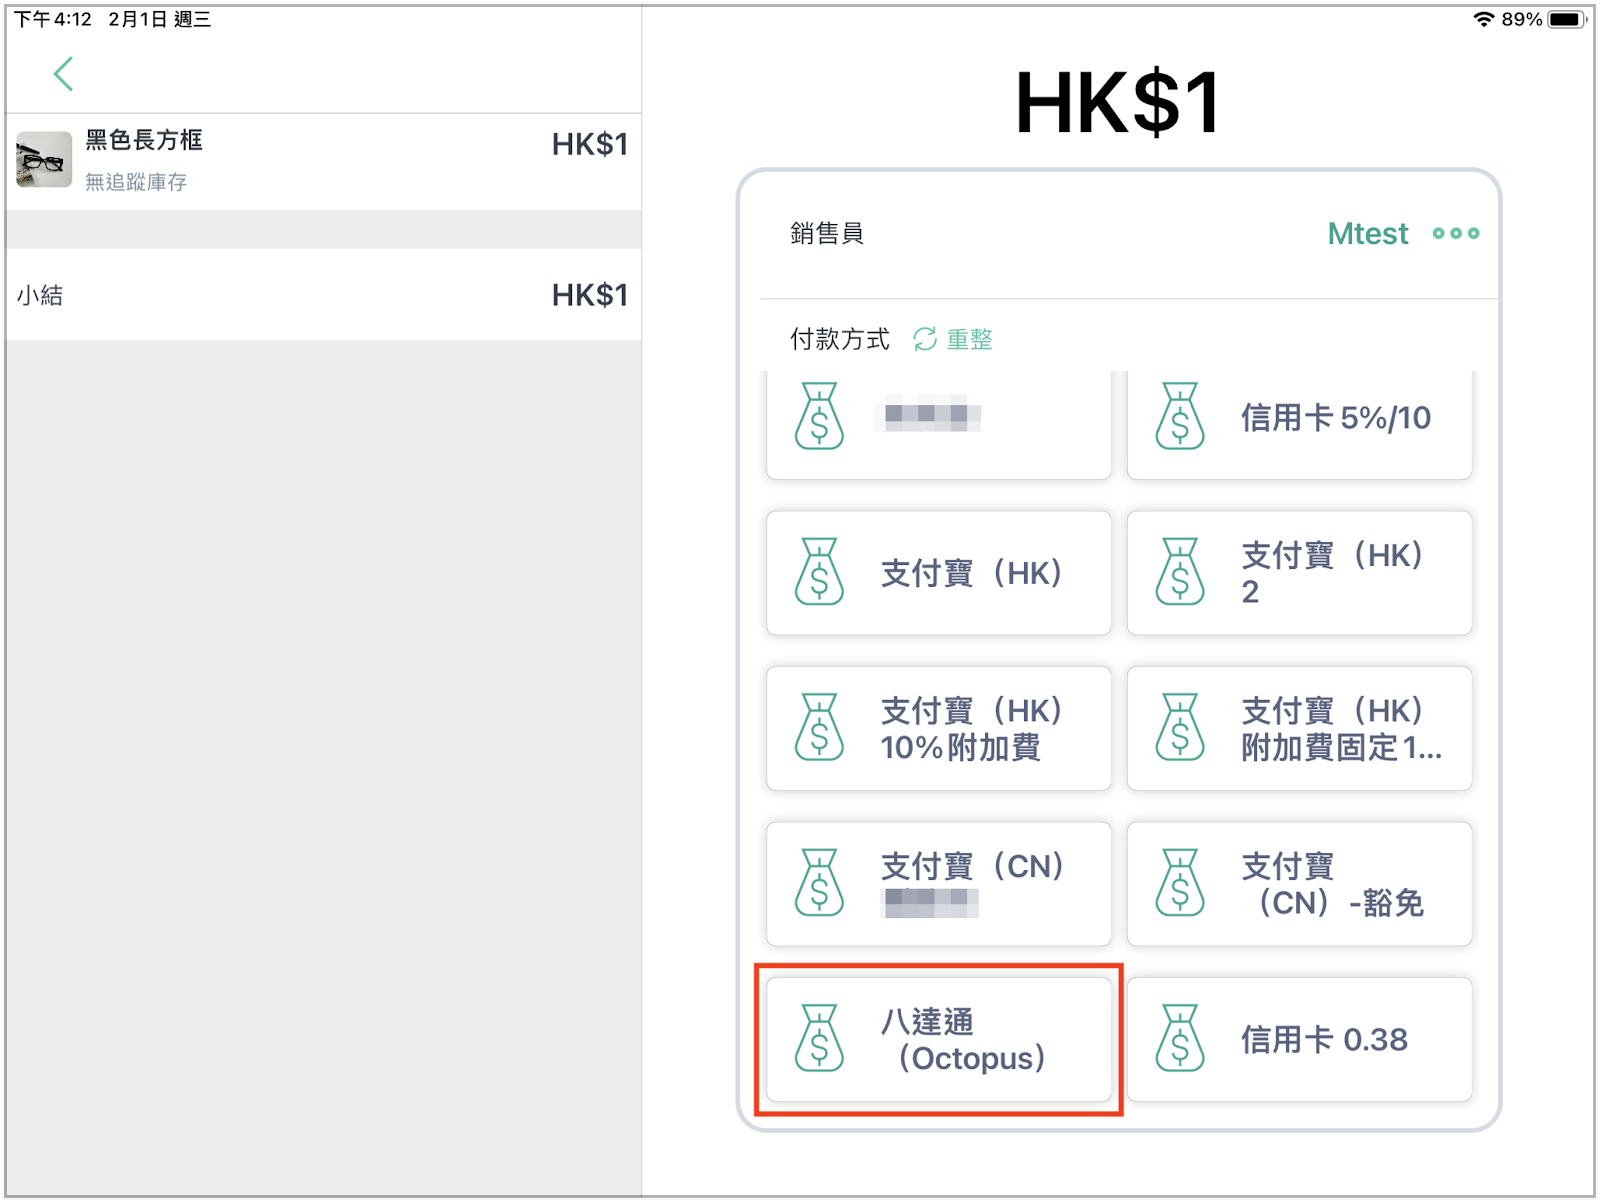Tap 重整 to refresh payment methods
This screenshot has width=1600, height=1202.
[x=969, y=340]
